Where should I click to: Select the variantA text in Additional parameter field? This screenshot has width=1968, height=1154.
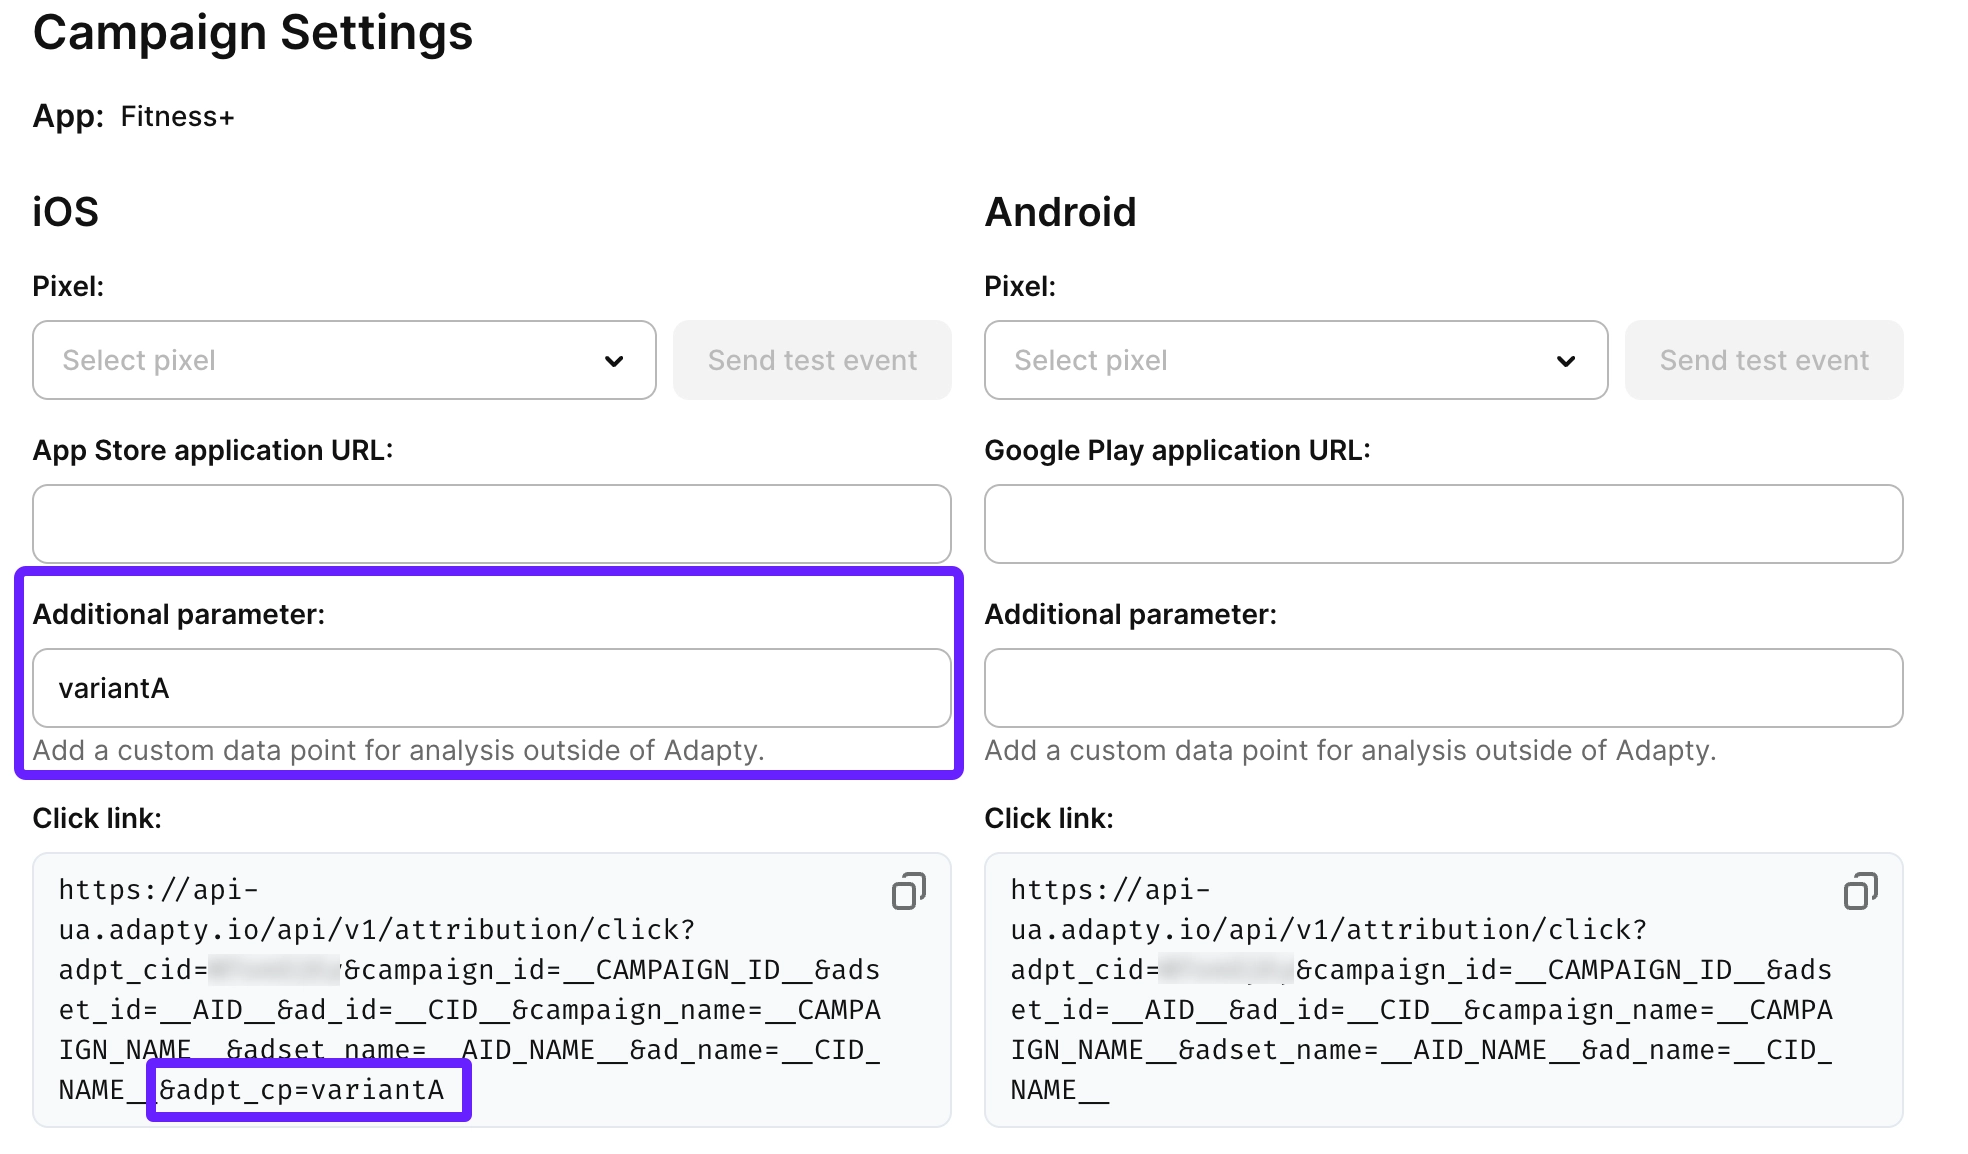coord(115,687)
